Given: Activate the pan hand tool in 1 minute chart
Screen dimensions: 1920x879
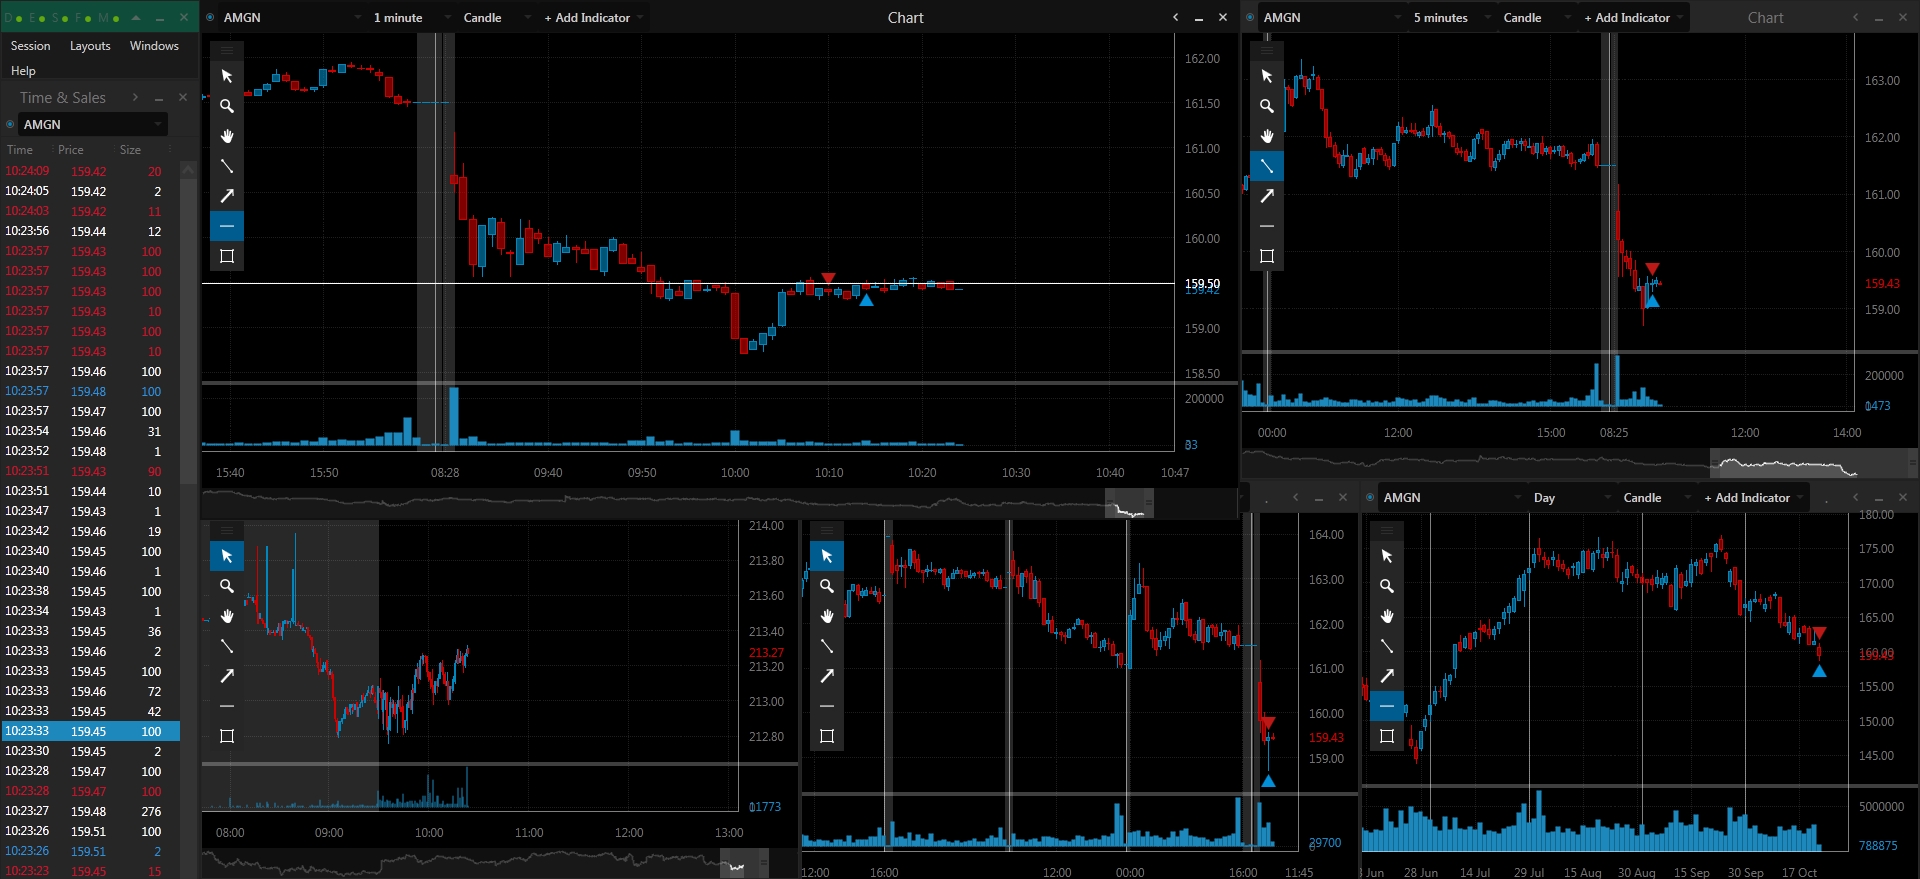Looking at the screenshot, I should point(227,136).
